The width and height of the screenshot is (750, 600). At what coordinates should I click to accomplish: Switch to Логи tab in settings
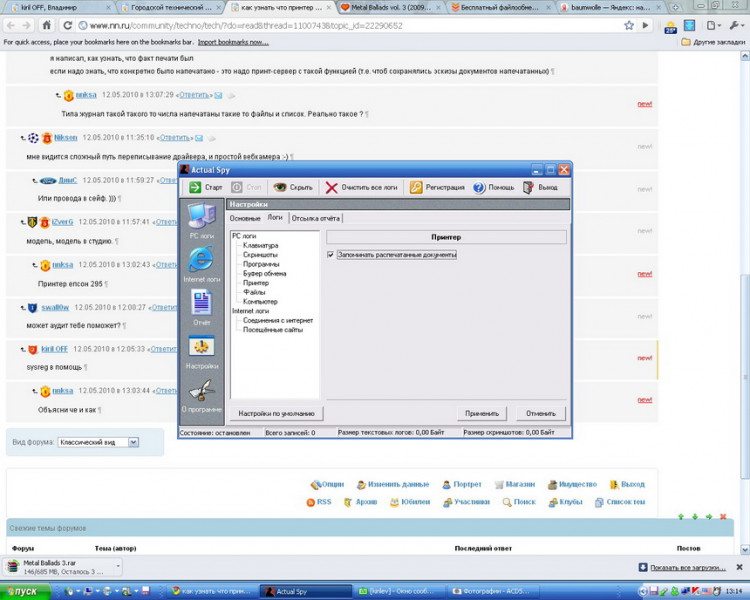pos(275,217)
